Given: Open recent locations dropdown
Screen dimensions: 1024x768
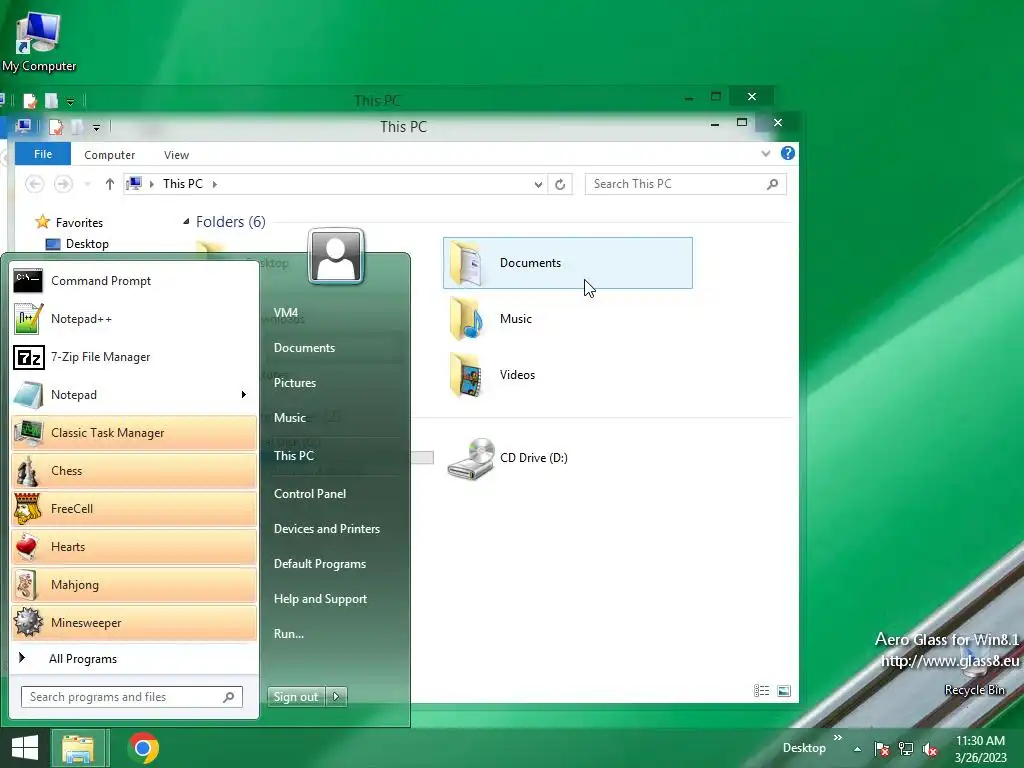Looking at the screenshot, I should 88,184.
